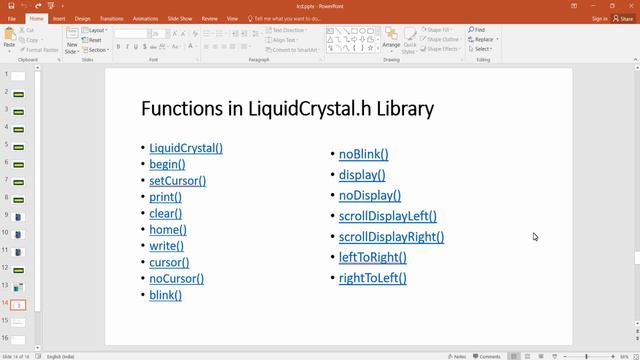Click the Tell me what you want search box
This screenshot has width=640, height=360.
[x=284, y=19]
